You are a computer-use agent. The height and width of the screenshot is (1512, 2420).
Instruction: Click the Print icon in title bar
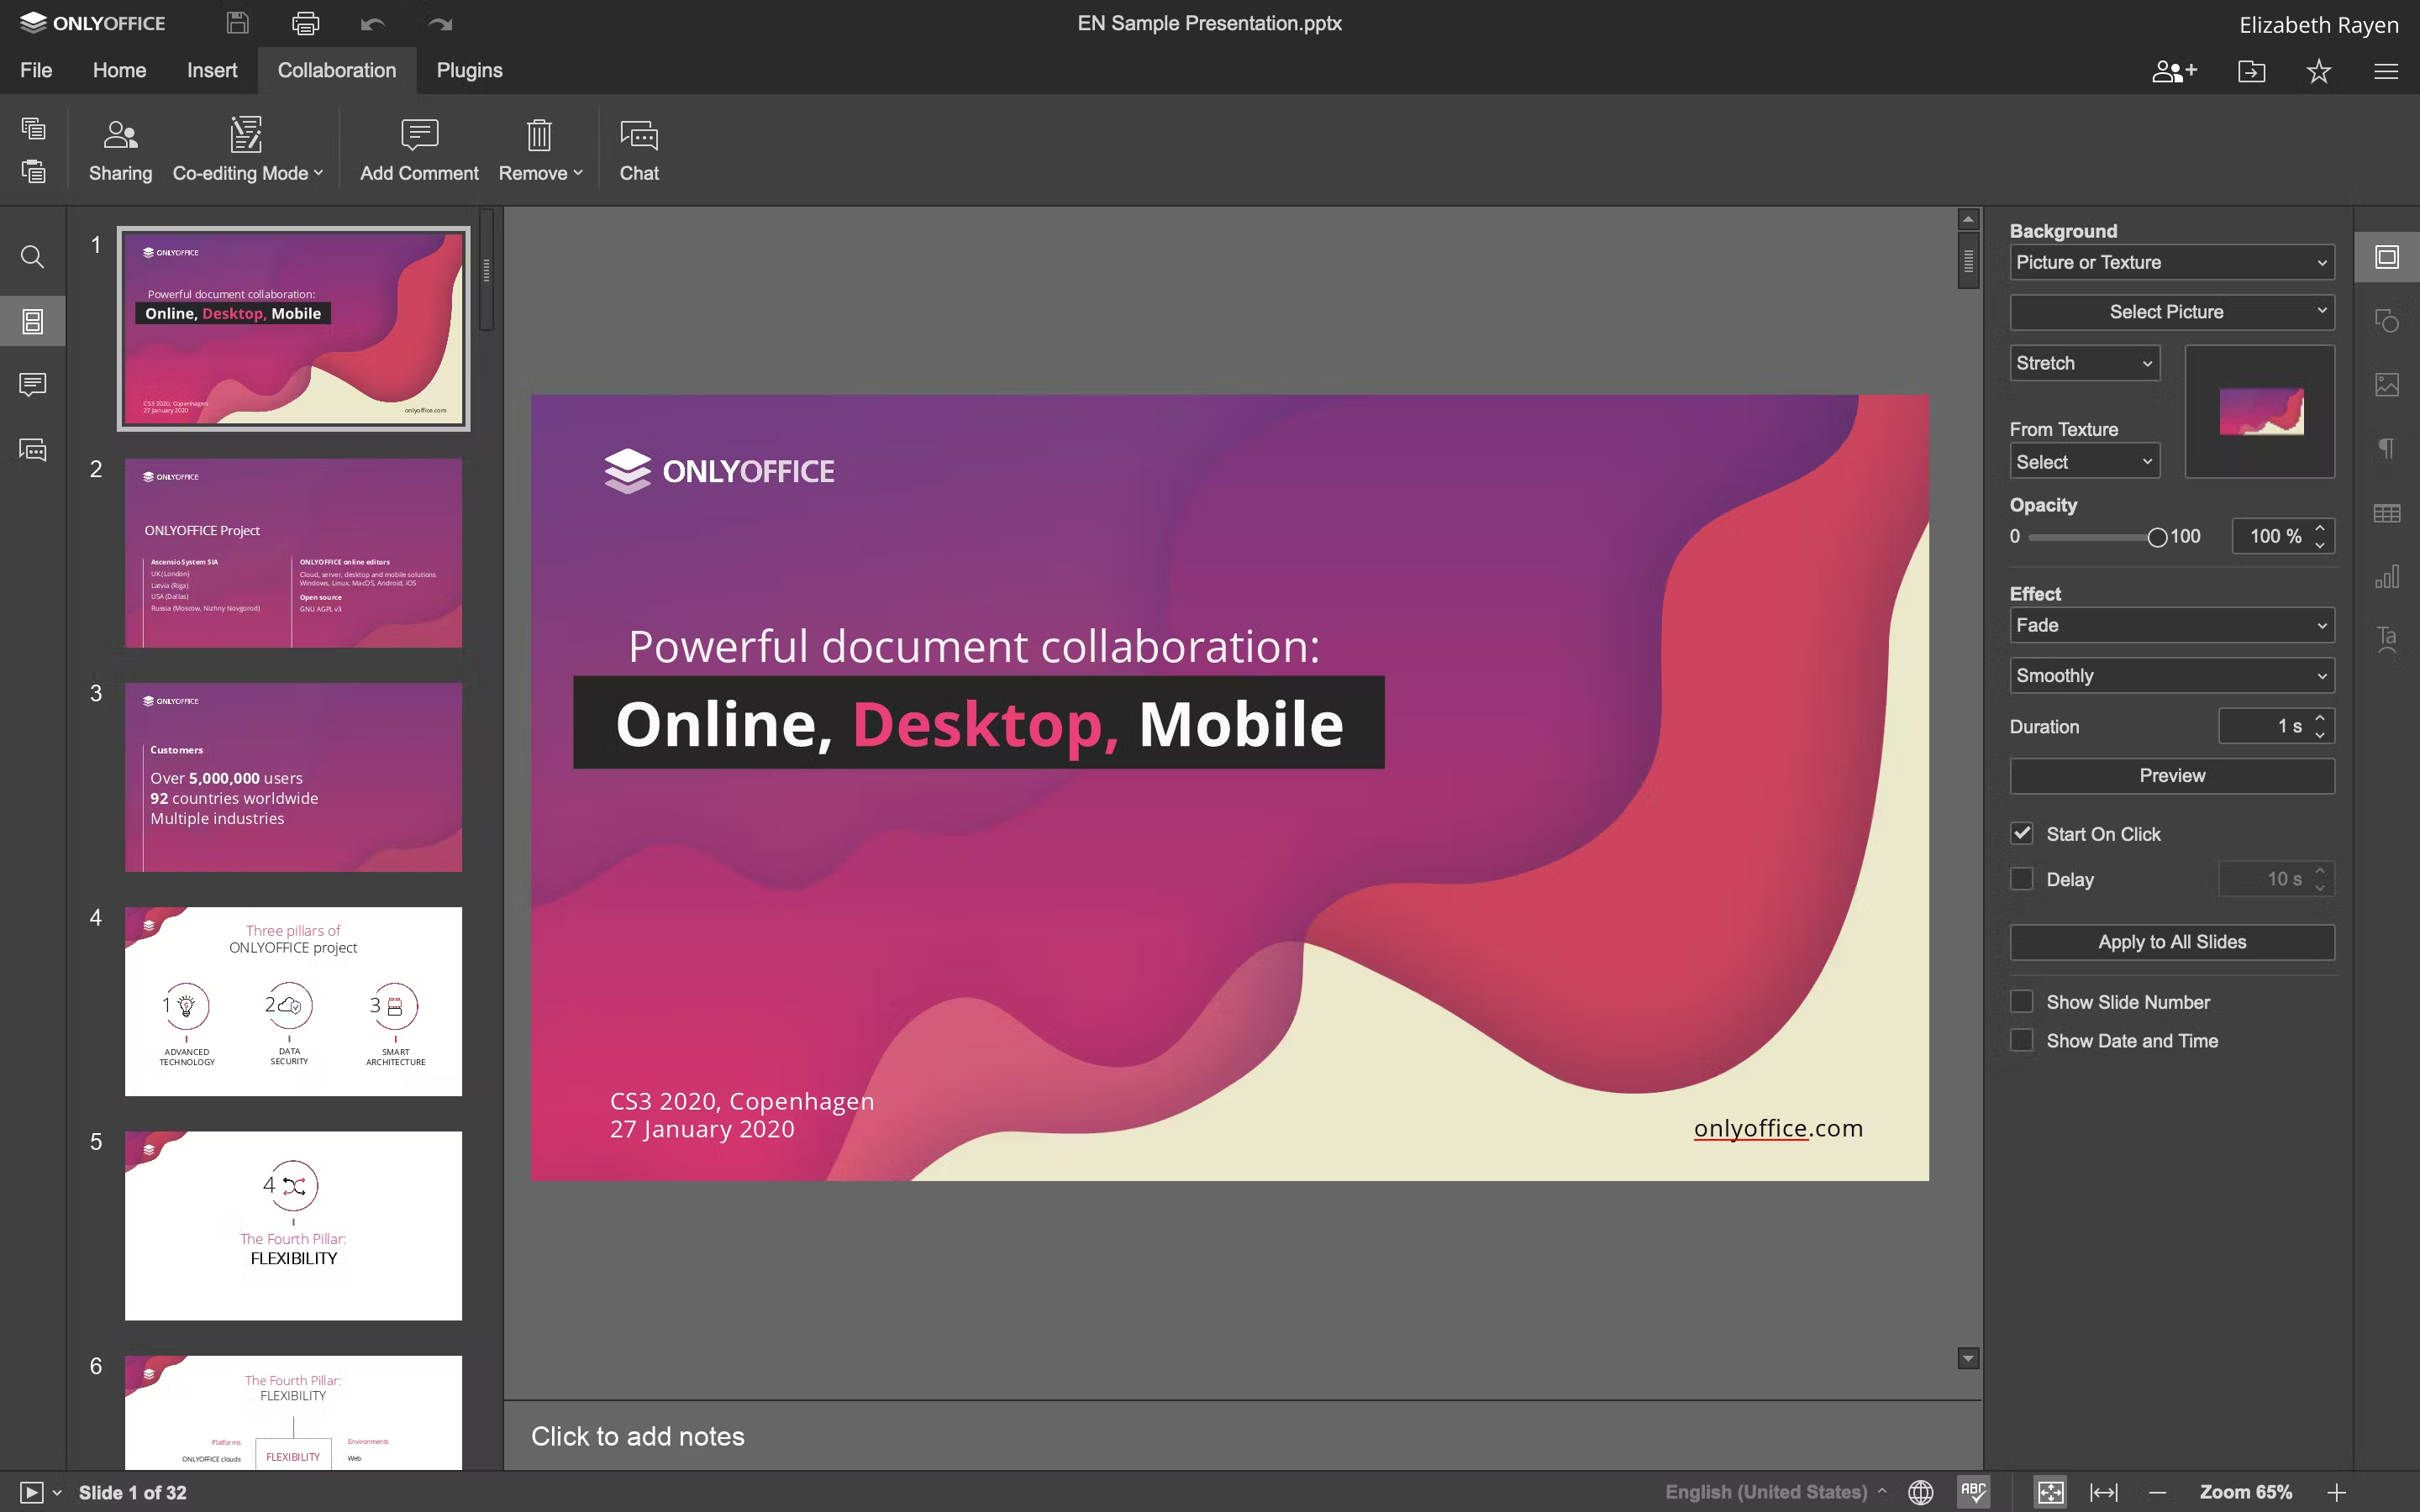(305, 23)
